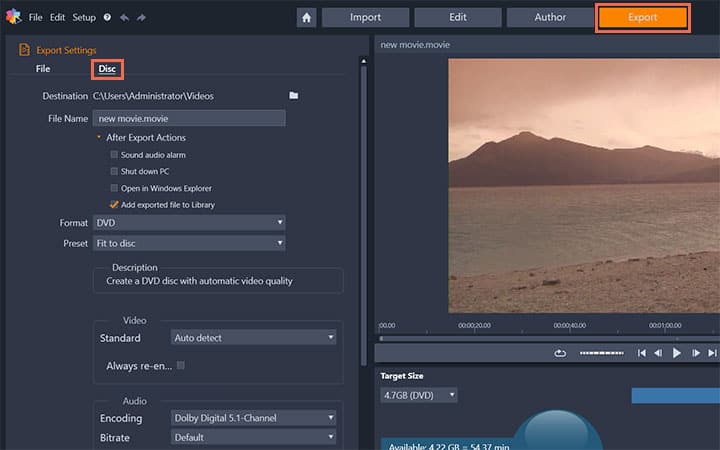Toggle Always re-encode checkbox

[181, 366]
